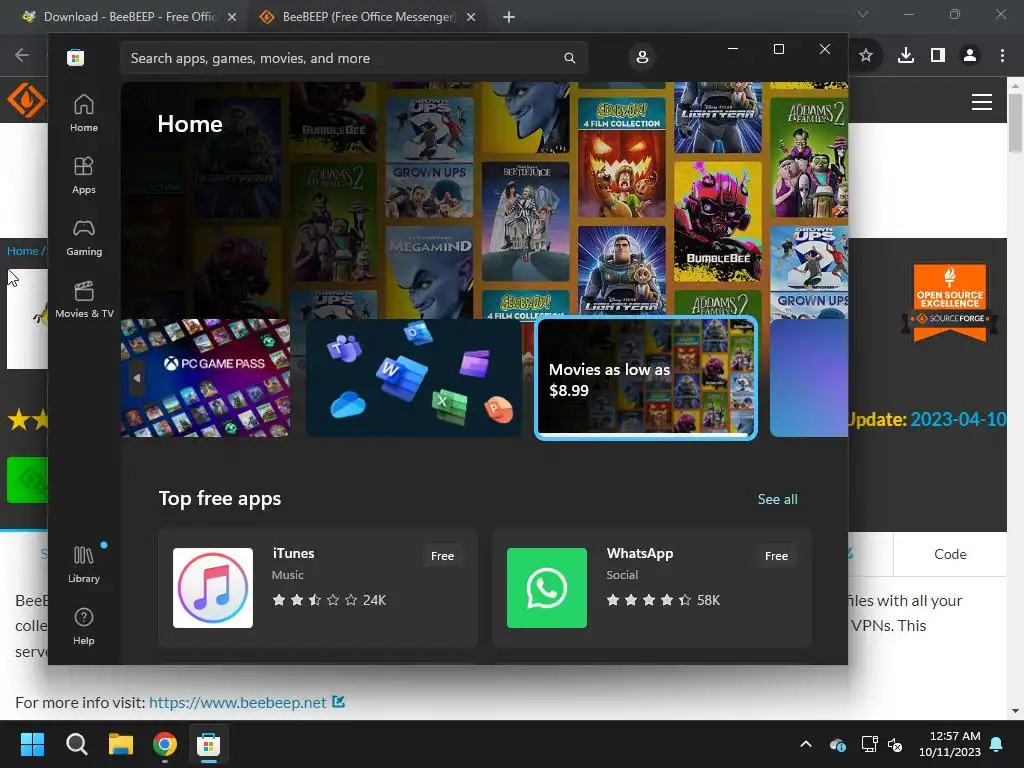Click the SourceForge logo in browser
1024x768 pixels.
pyautogui.click(x=25, y=101)
